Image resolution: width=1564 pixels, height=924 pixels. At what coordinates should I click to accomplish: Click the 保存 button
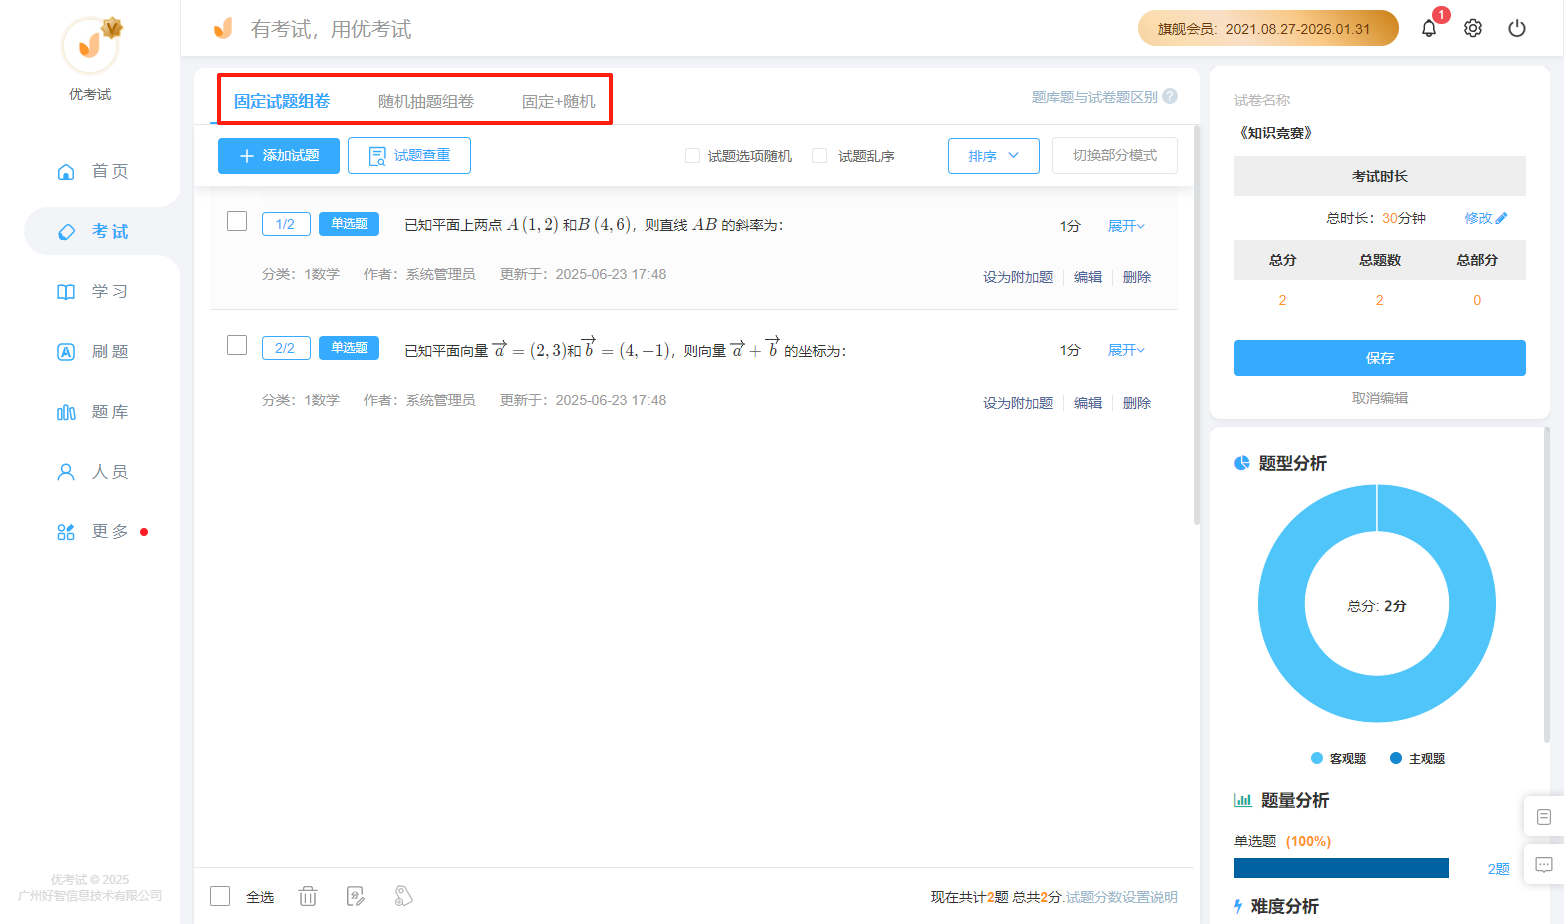[x=1379, y=358]
